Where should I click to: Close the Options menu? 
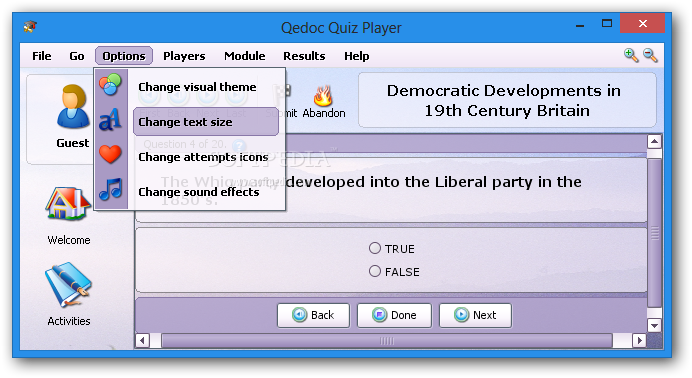tap(124, 56)
